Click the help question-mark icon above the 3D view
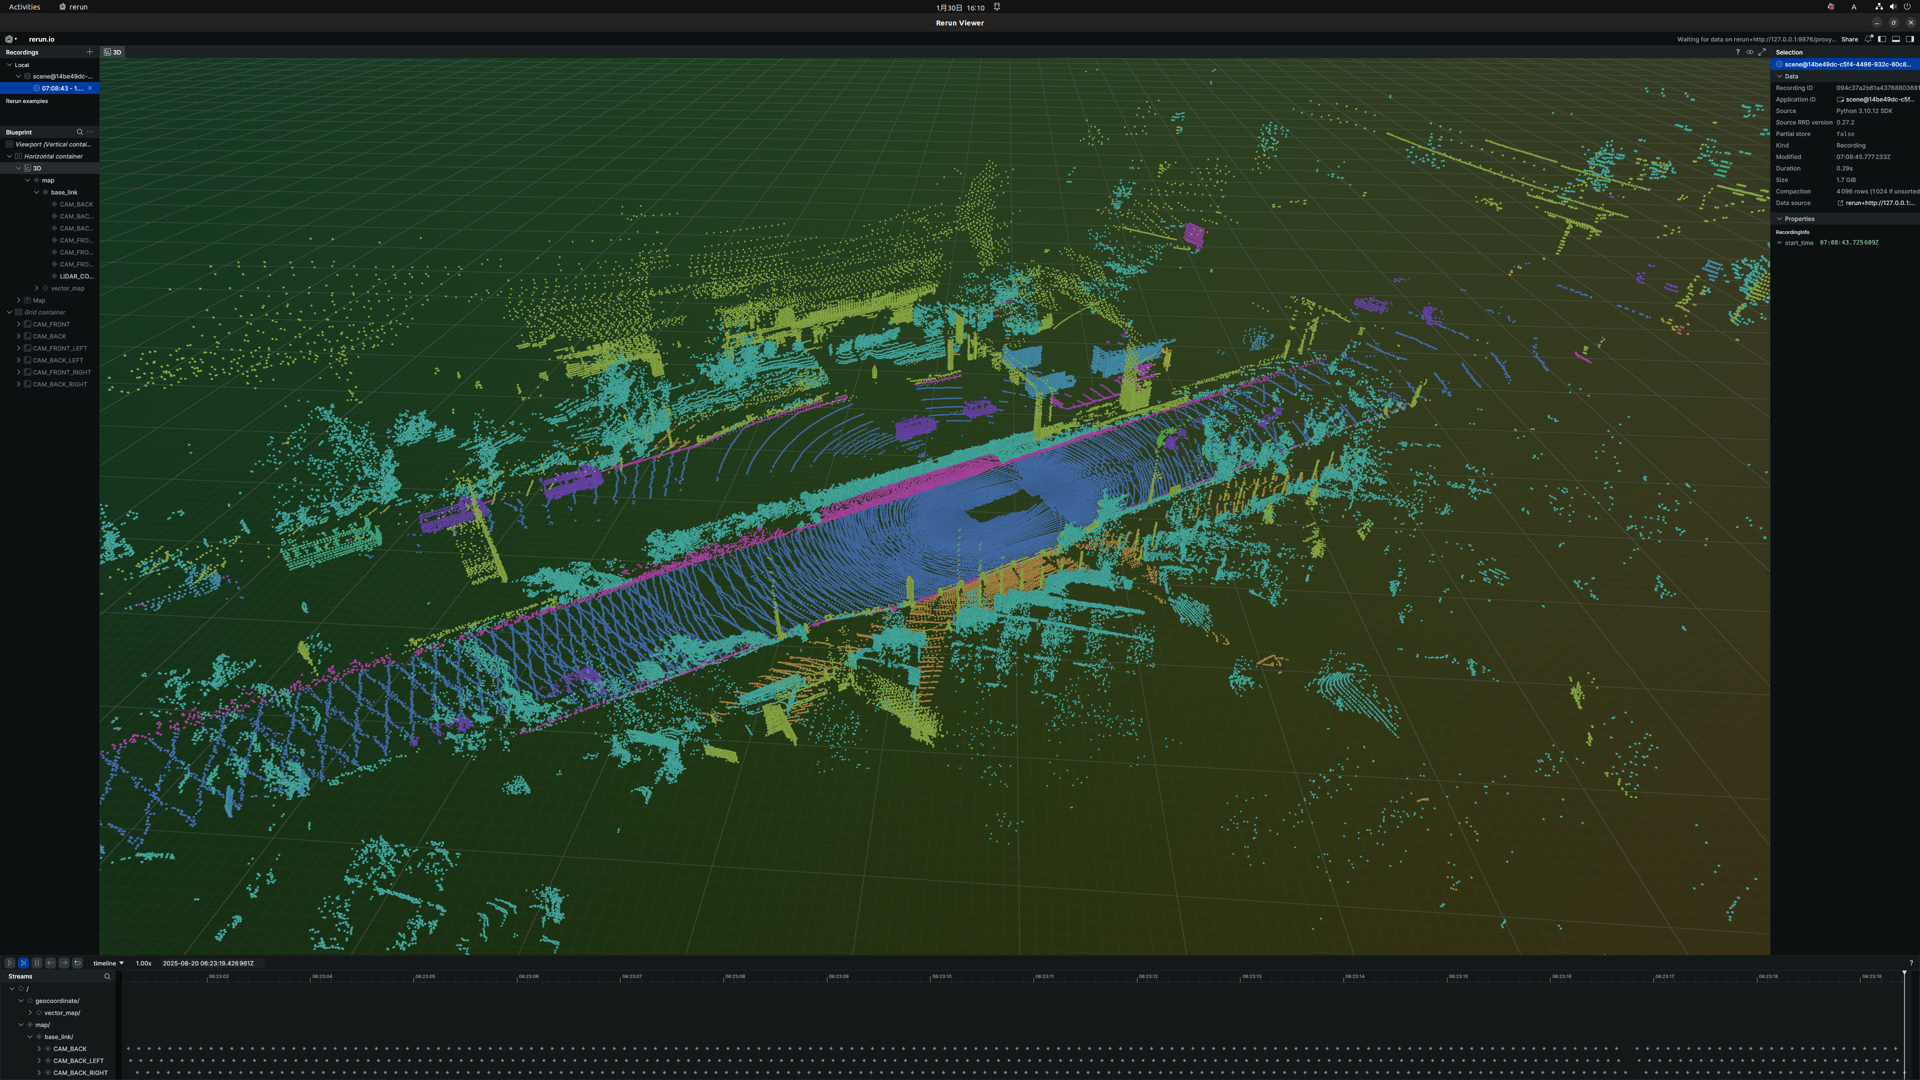This screenshot has width=1920, height=1080. 1738,52
